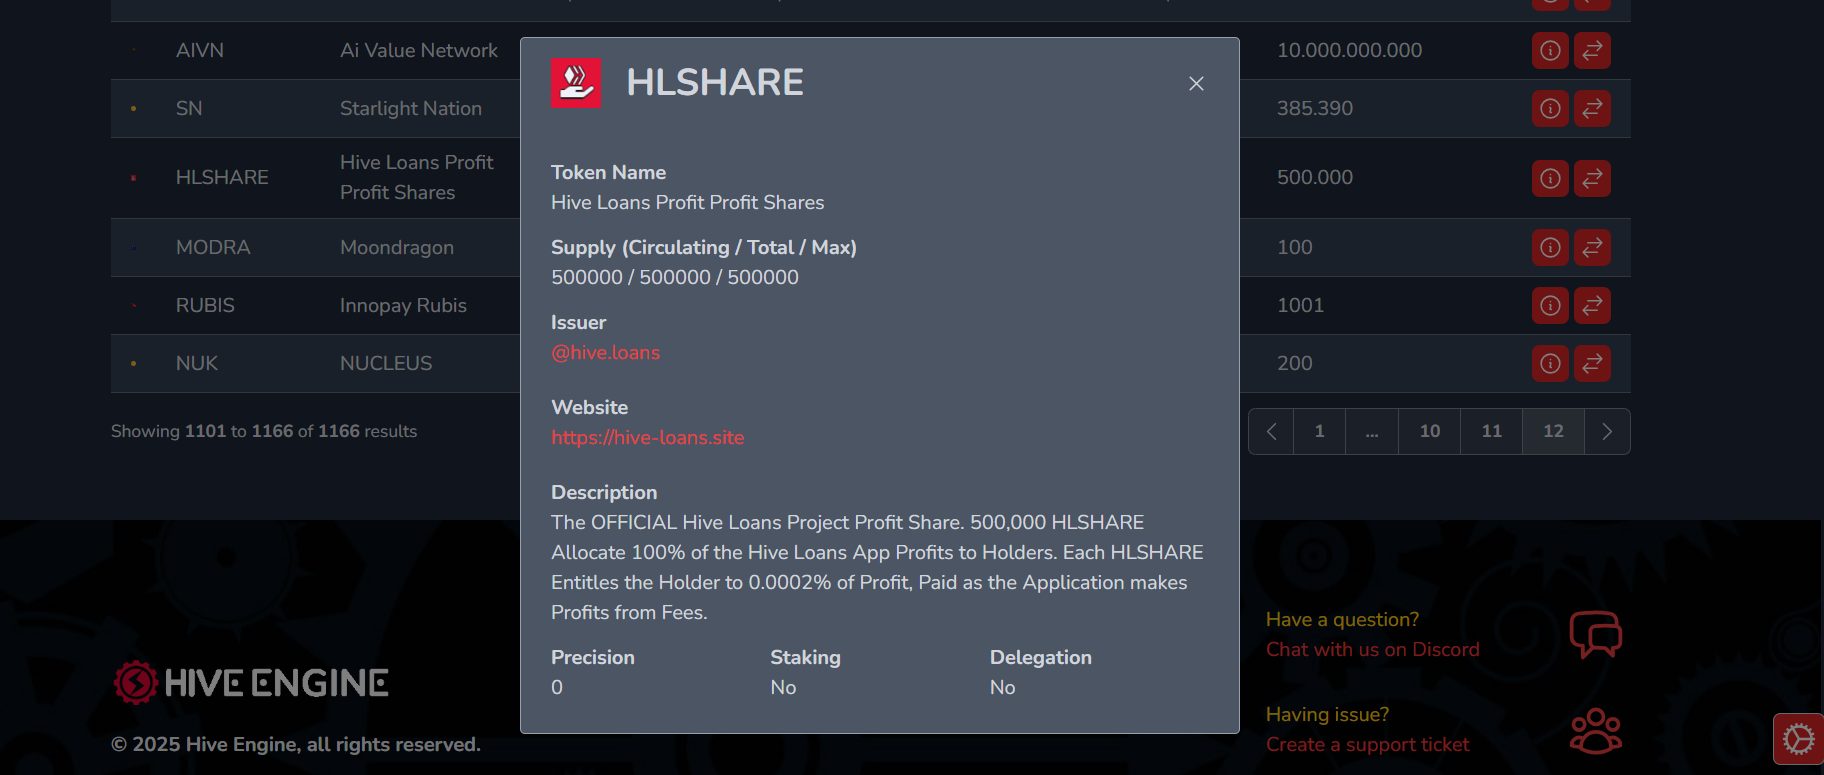Click the Innopay Rubis token name
1824x775 pixels.
pos(403,305)
